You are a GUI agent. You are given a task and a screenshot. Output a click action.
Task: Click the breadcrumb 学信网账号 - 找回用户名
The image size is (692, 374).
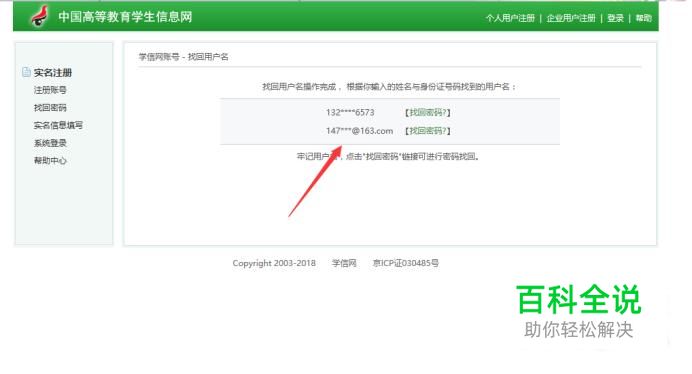[x=184, y=57]
